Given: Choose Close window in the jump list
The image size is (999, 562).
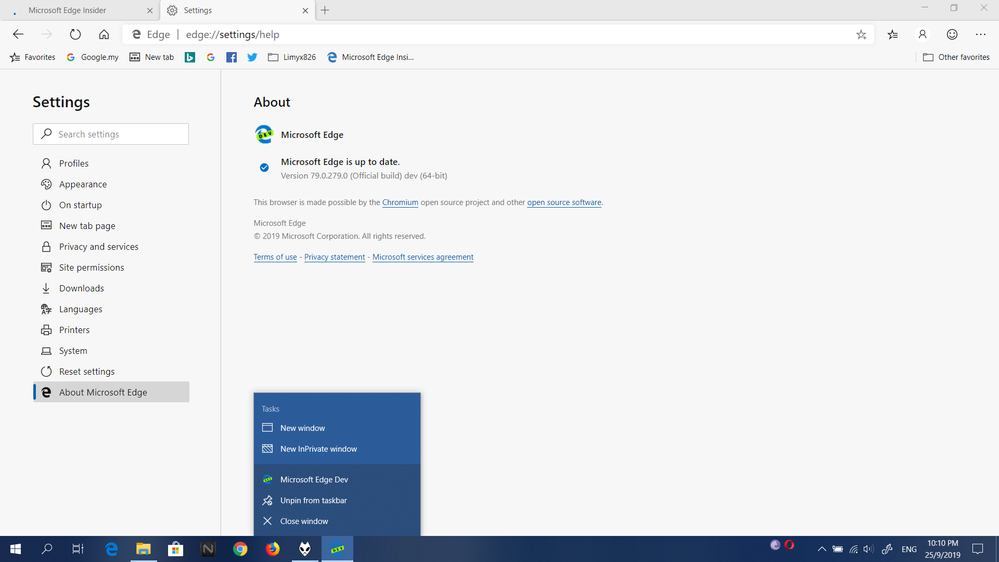Looking at the screenshot, I should coord(337,521).
